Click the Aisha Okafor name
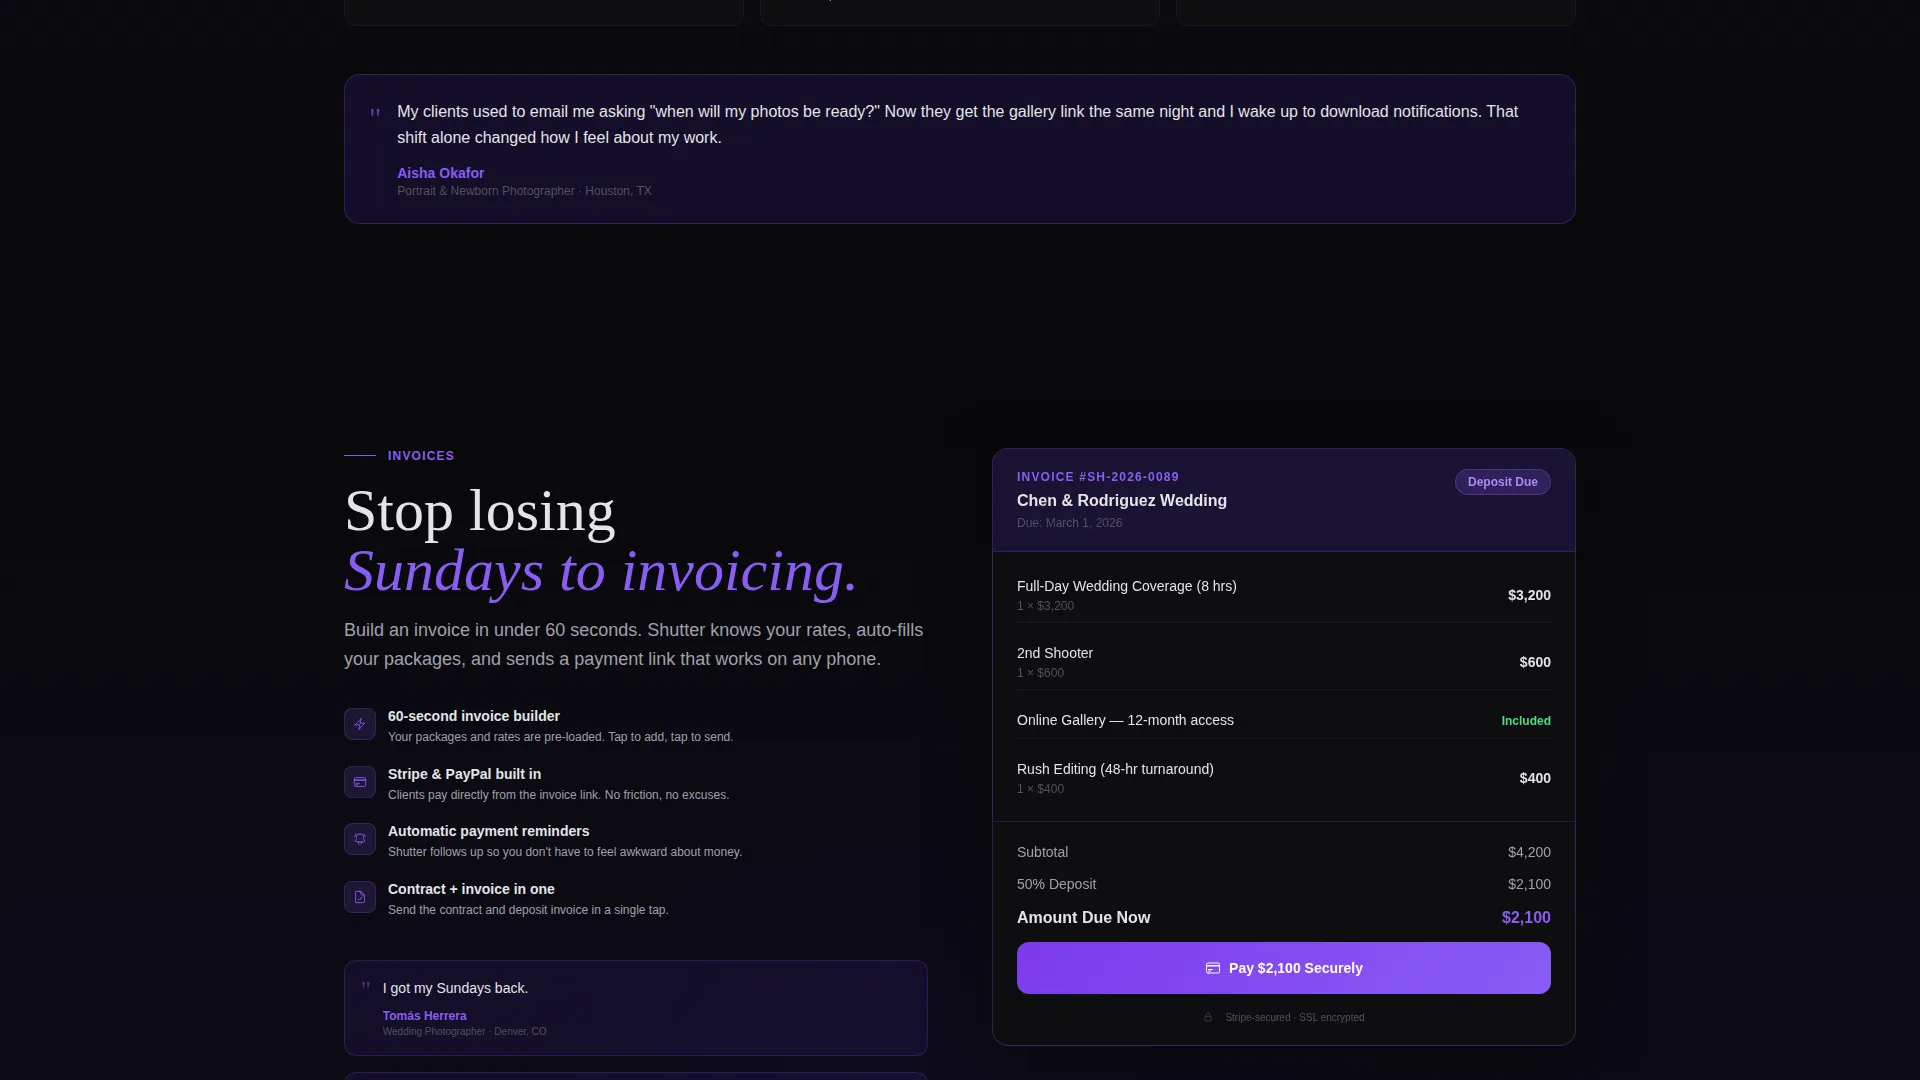The width and height of the screenshot is (1920, 1080). tap(440, 173)
